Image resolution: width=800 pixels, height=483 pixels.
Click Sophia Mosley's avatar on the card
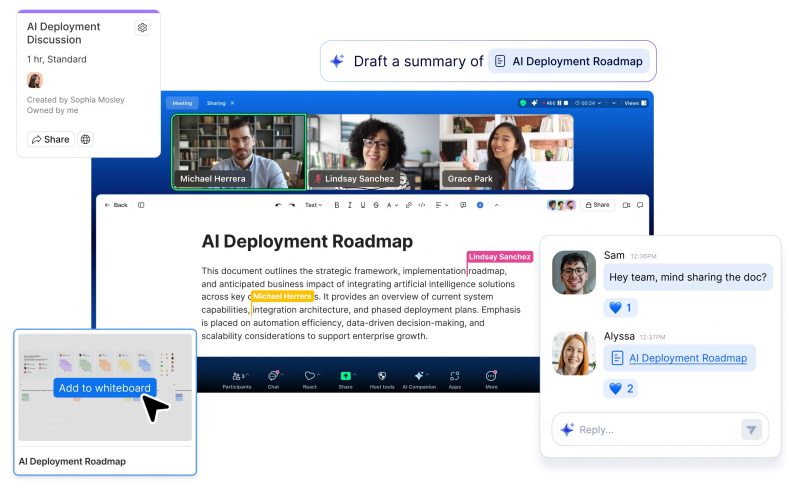click(35, 80)
